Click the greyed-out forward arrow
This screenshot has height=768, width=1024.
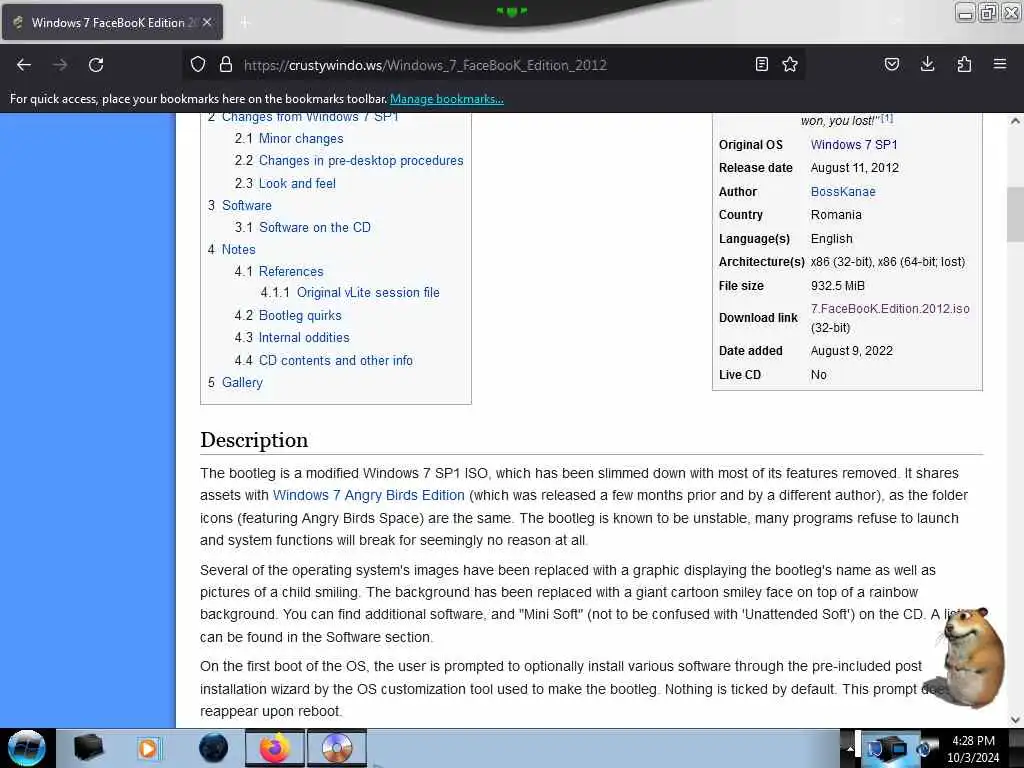[x=60, y=65]
